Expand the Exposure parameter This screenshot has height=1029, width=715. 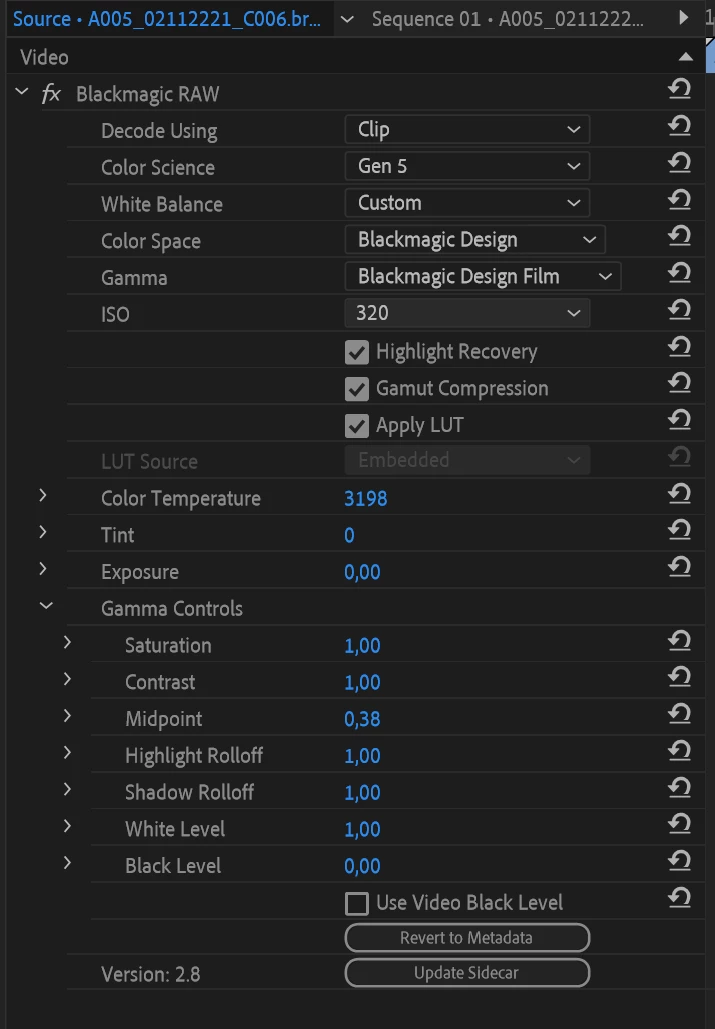point(43,569)
